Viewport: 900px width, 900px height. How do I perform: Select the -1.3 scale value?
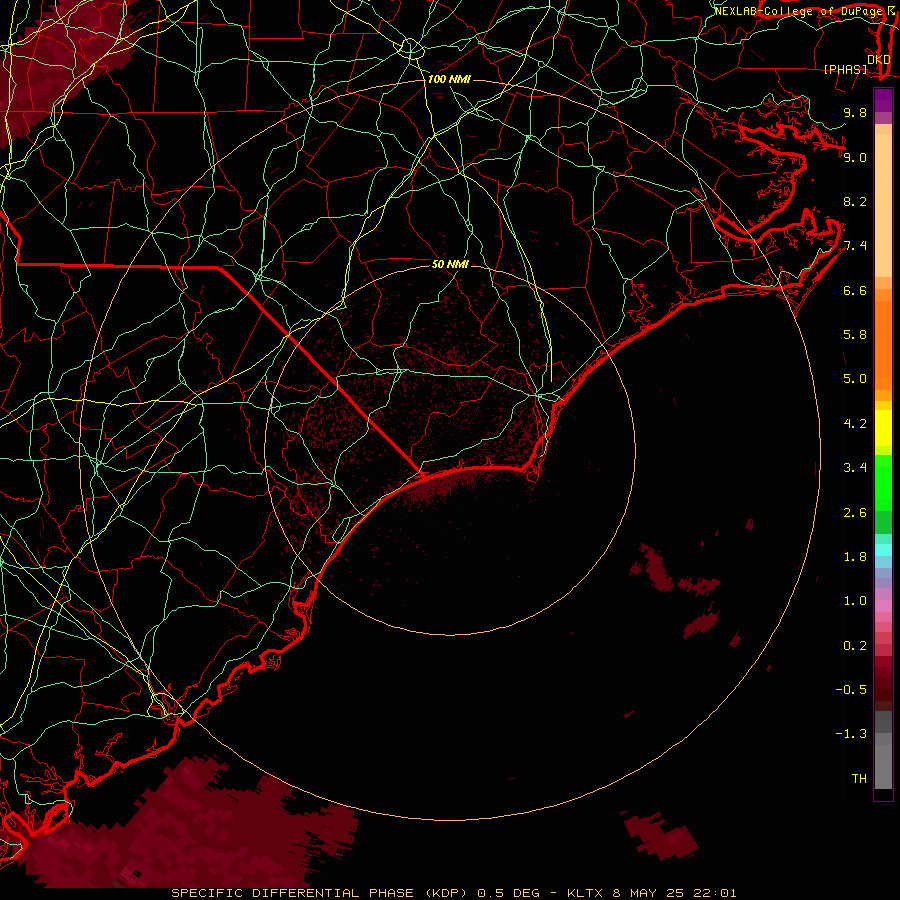[x=851, y=734]
